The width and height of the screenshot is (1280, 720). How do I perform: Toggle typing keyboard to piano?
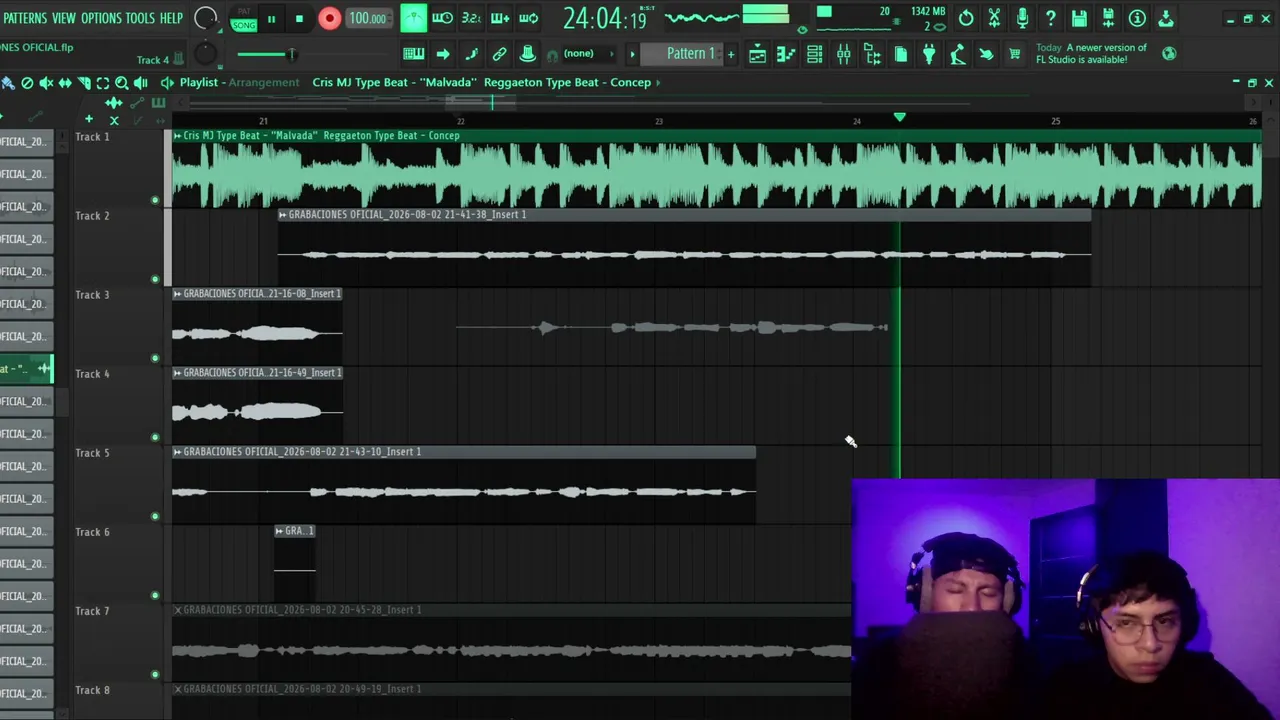pos(414,53)
